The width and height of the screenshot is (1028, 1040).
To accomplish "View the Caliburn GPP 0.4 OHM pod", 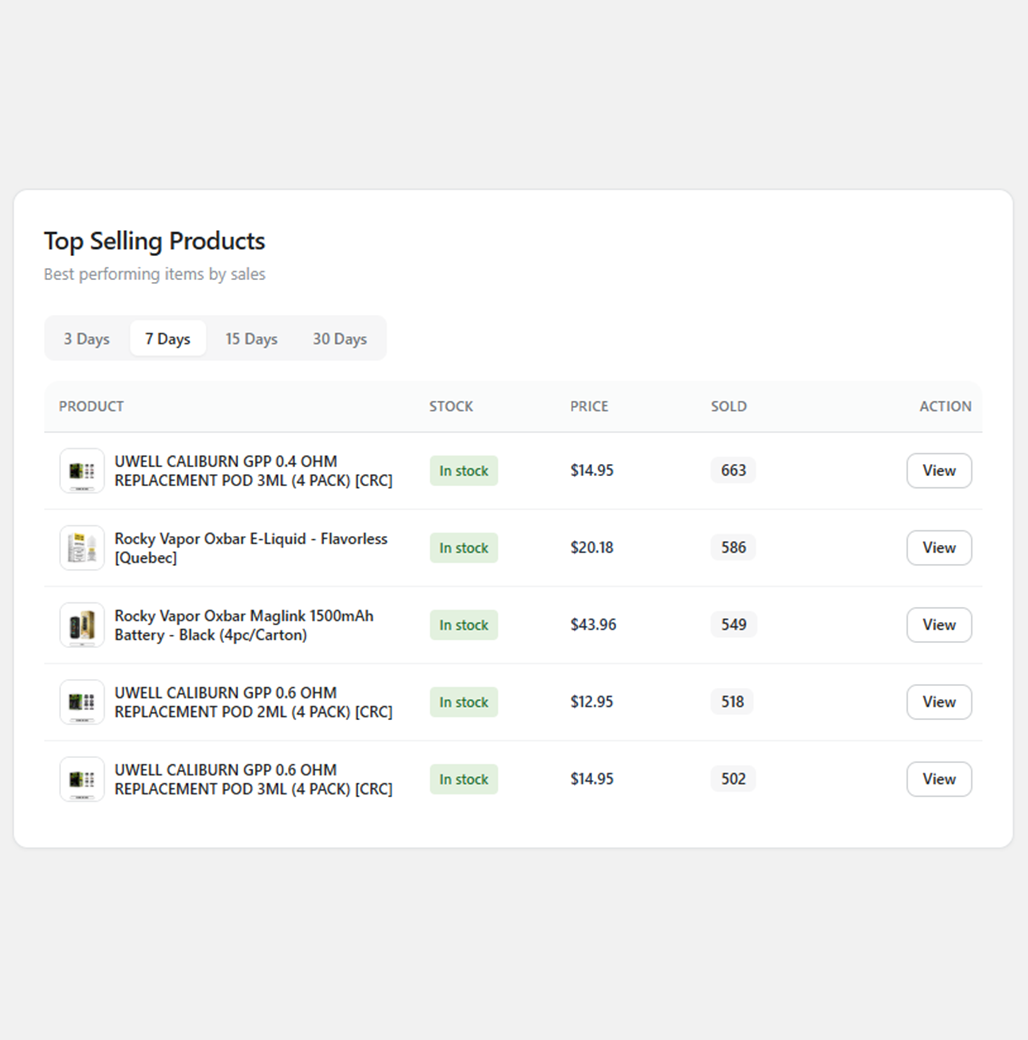I will point(939,470).
